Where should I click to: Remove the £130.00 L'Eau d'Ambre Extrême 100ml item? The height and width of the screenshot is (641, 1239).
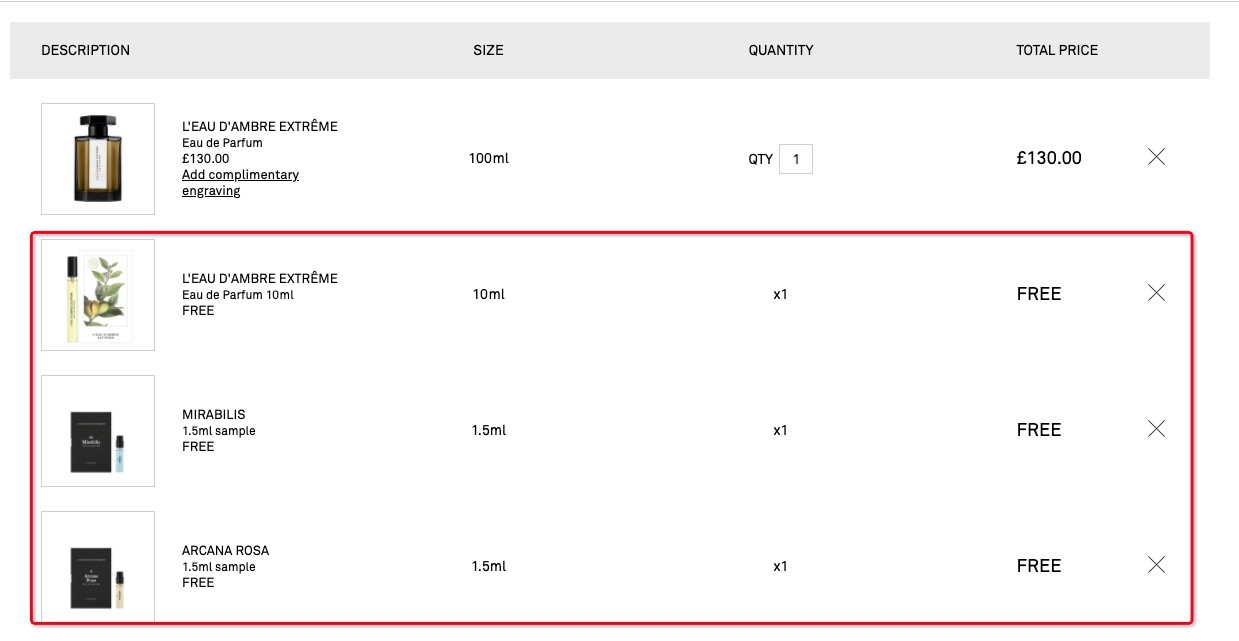click(1156, 157)
